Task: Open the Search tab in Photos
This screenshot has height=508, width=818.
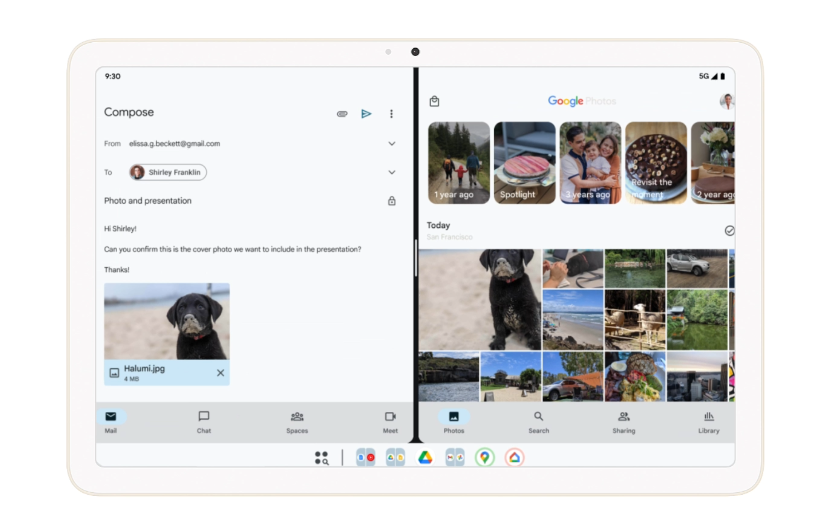Action: pyautogui.click(x=538, y=422)
